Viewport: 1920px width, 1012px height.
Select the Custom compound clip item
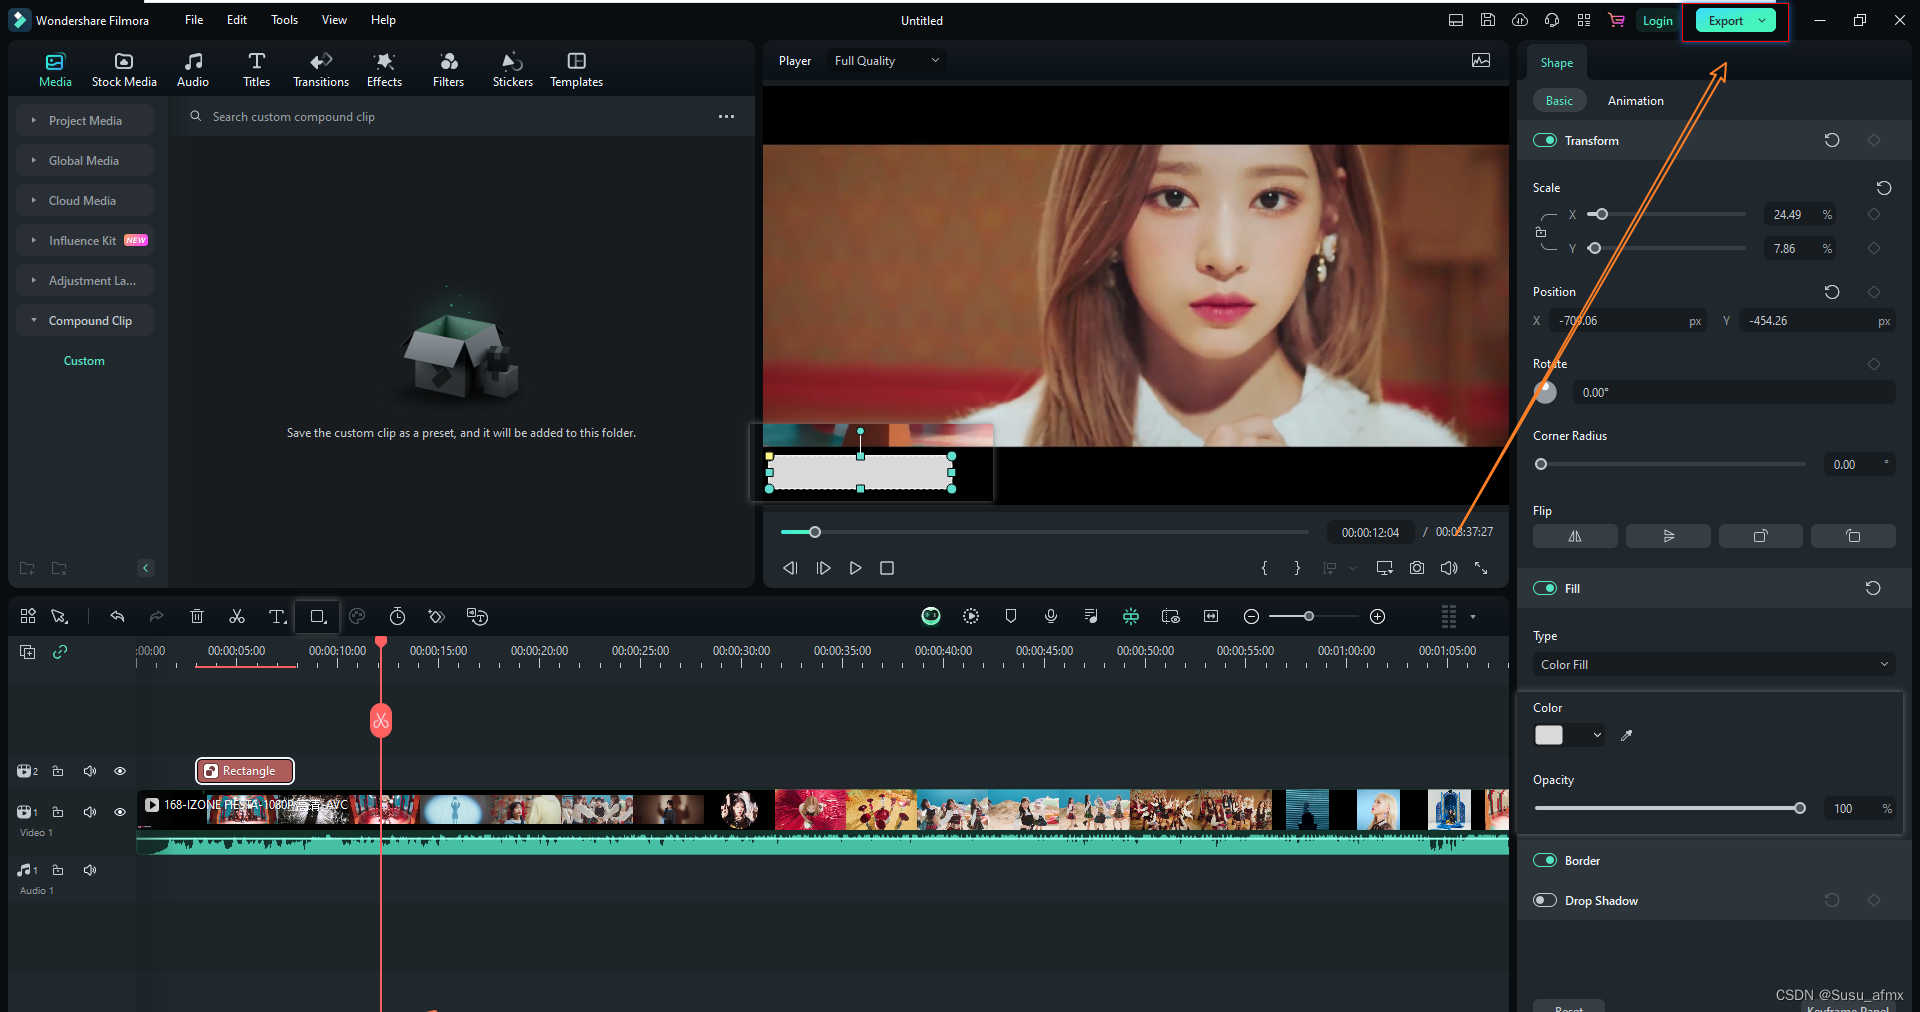coord(84,361)
